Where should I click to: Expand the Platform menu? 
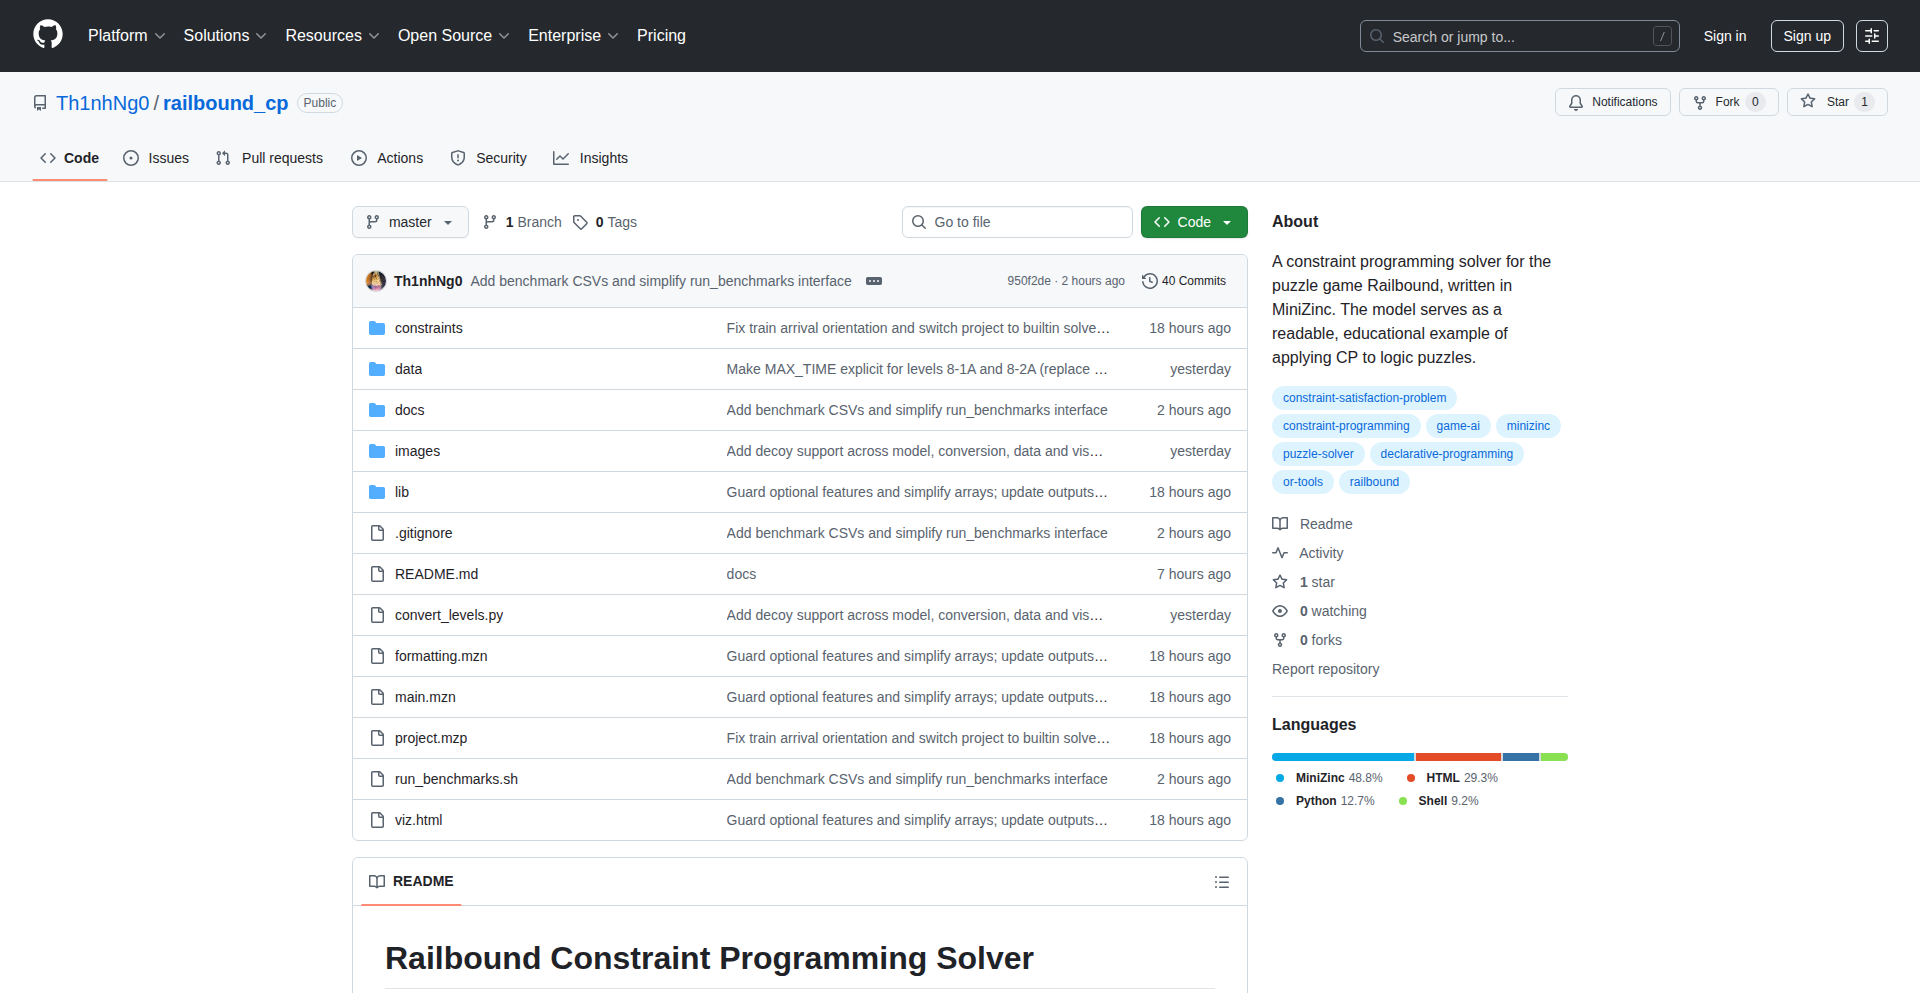(x=126, y=36)
